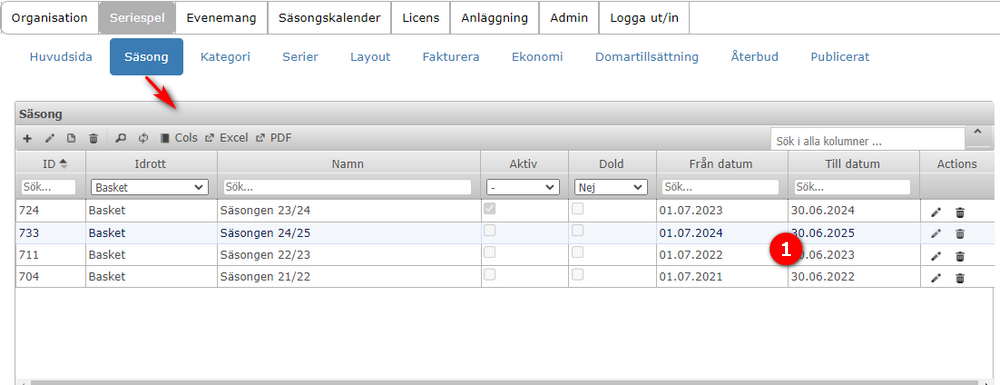This screenshot has height=385, width=1000.
Task: Open the Anläggning menu
Action: click(495, 18)
